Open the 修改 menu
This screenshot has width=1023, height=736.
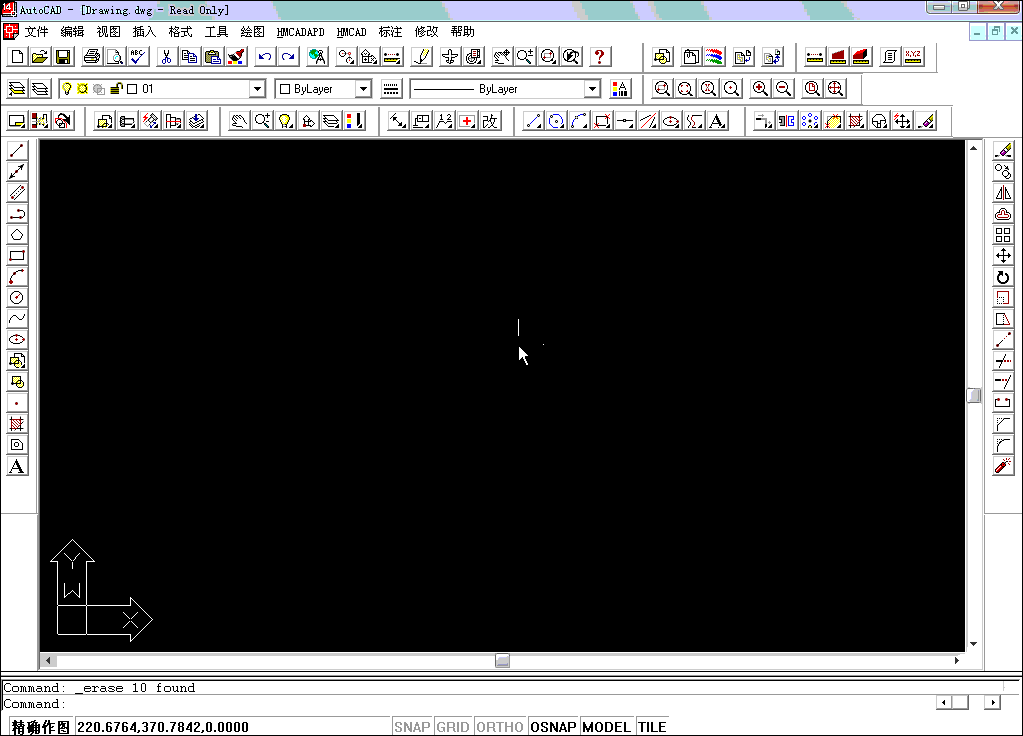427,32
